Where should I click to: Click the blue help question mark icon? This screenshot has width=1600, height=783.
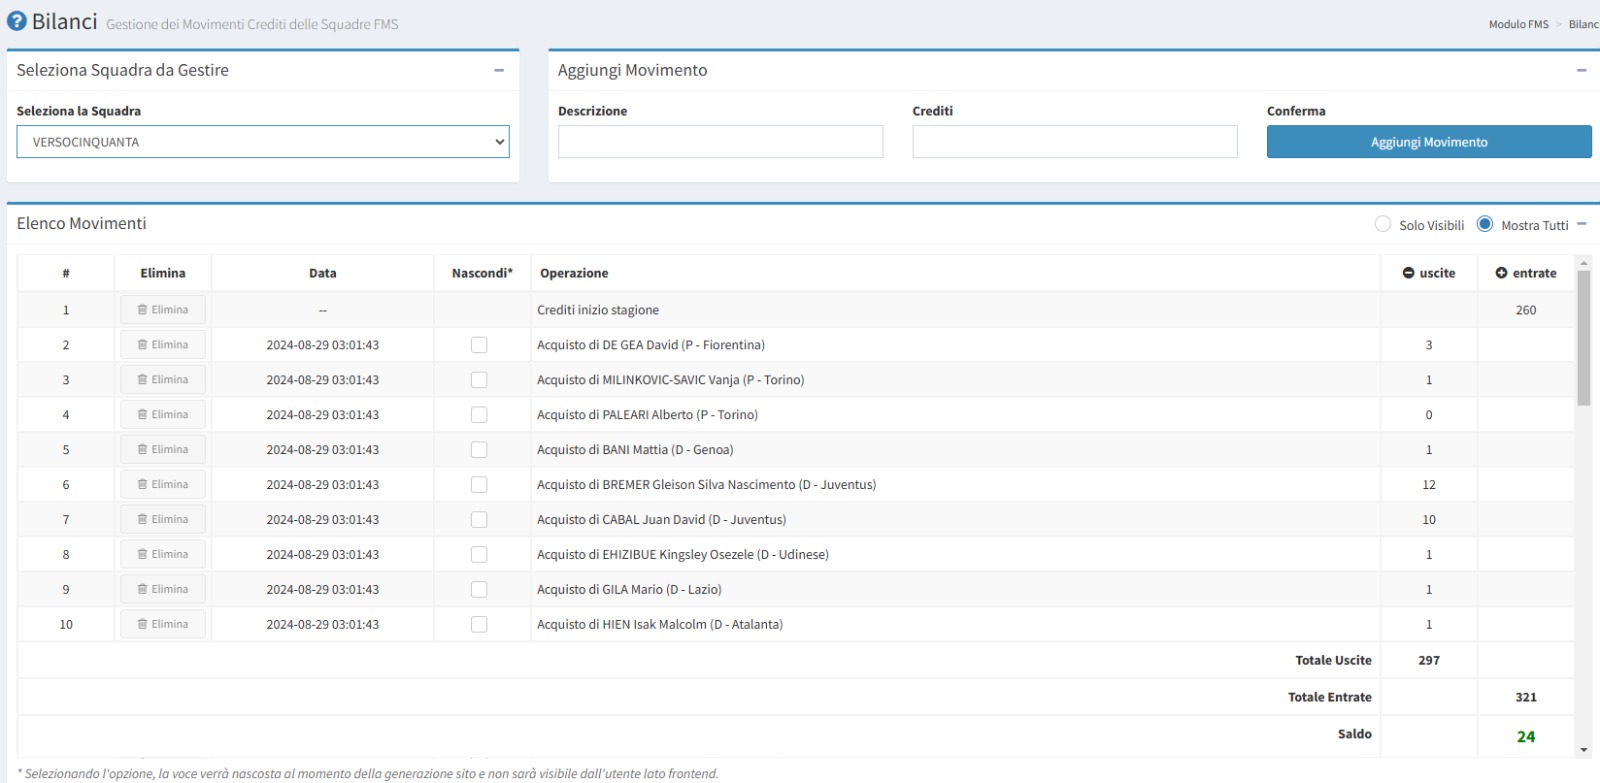click(x=16, y=21)
